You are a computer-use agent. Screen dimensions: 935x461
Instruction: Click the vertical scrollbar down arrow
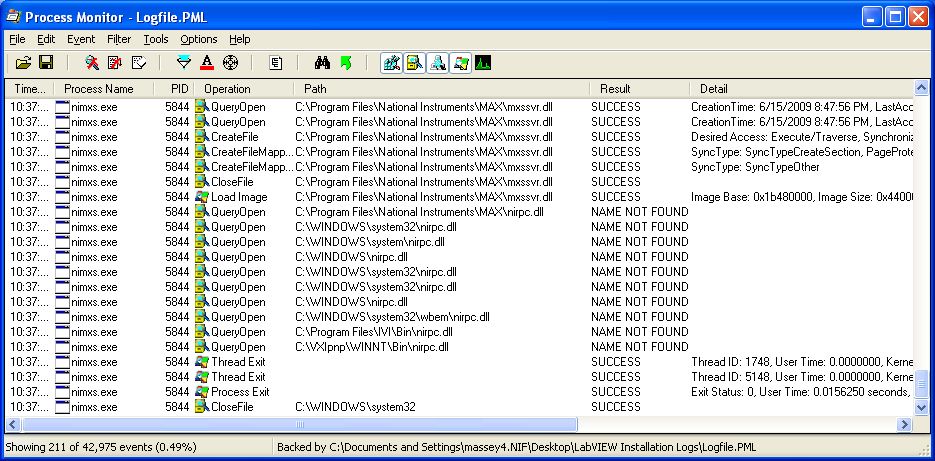[x=921, y=408]
